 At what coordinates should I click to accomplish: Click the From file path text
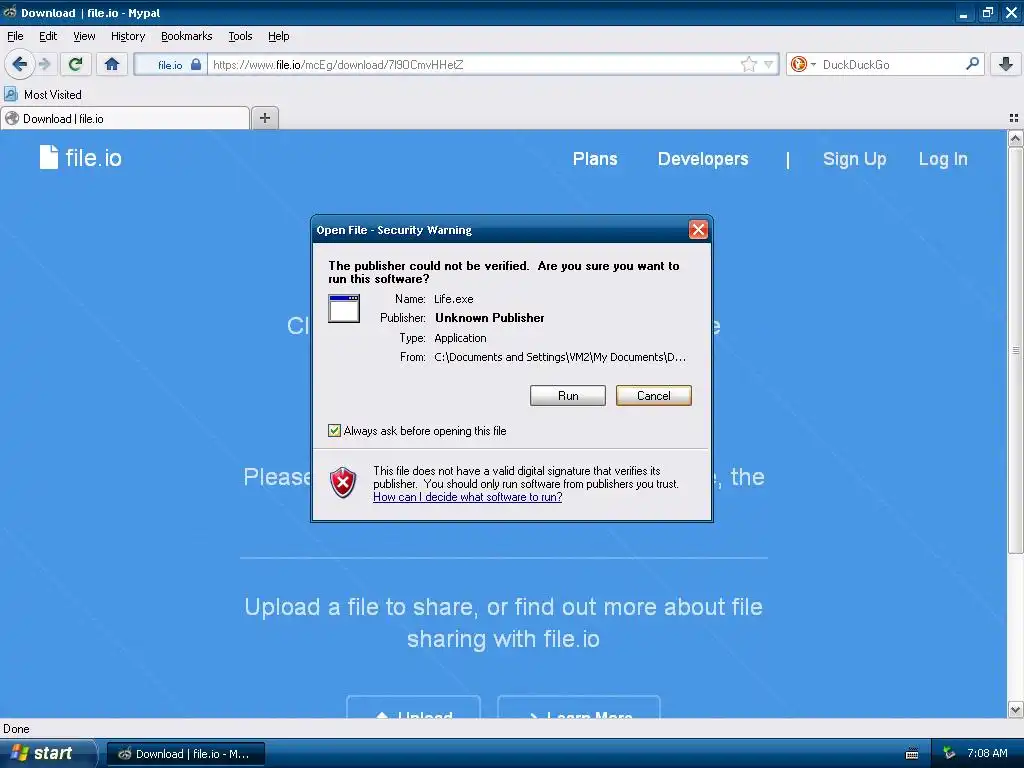click(x=560, y=357)
